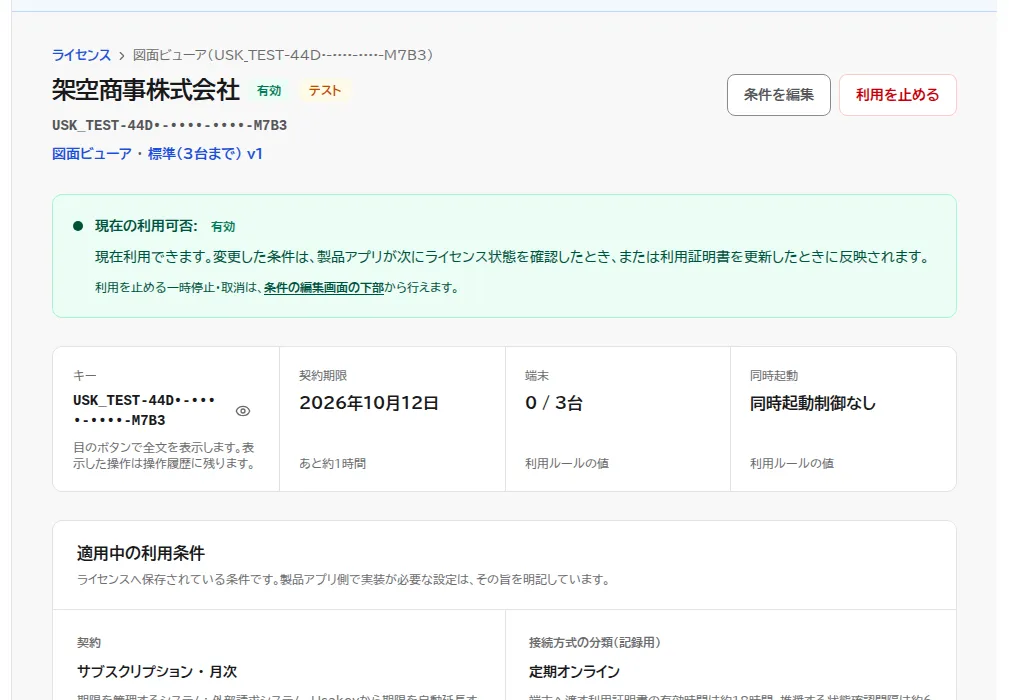Select the 架空商事株式会社 heading
This screenshot has height=700, width=1009.
pyautogui.click(x=146, y=90)
